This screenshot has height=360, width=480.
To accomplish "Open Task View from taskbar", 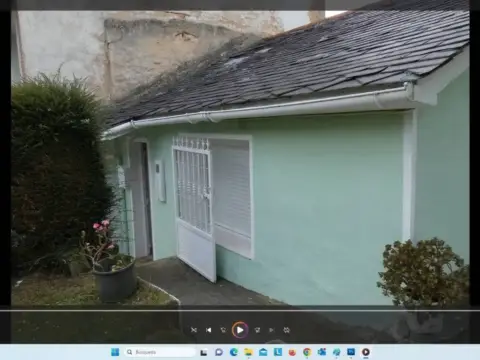I will [204, 352].
